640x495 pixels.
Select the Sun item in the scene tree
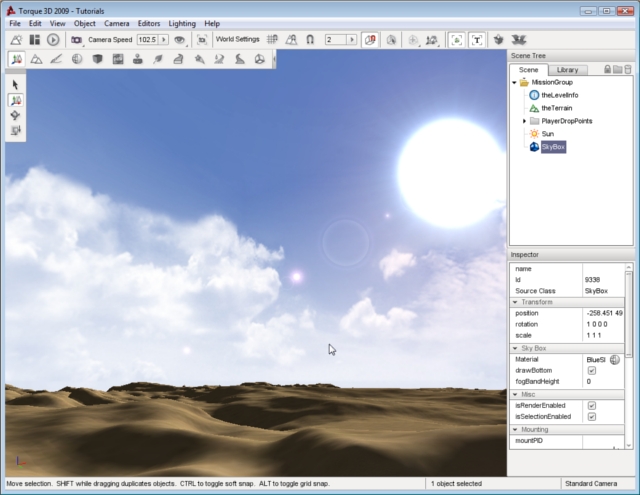pyautogui.click(x=547, y=133)
